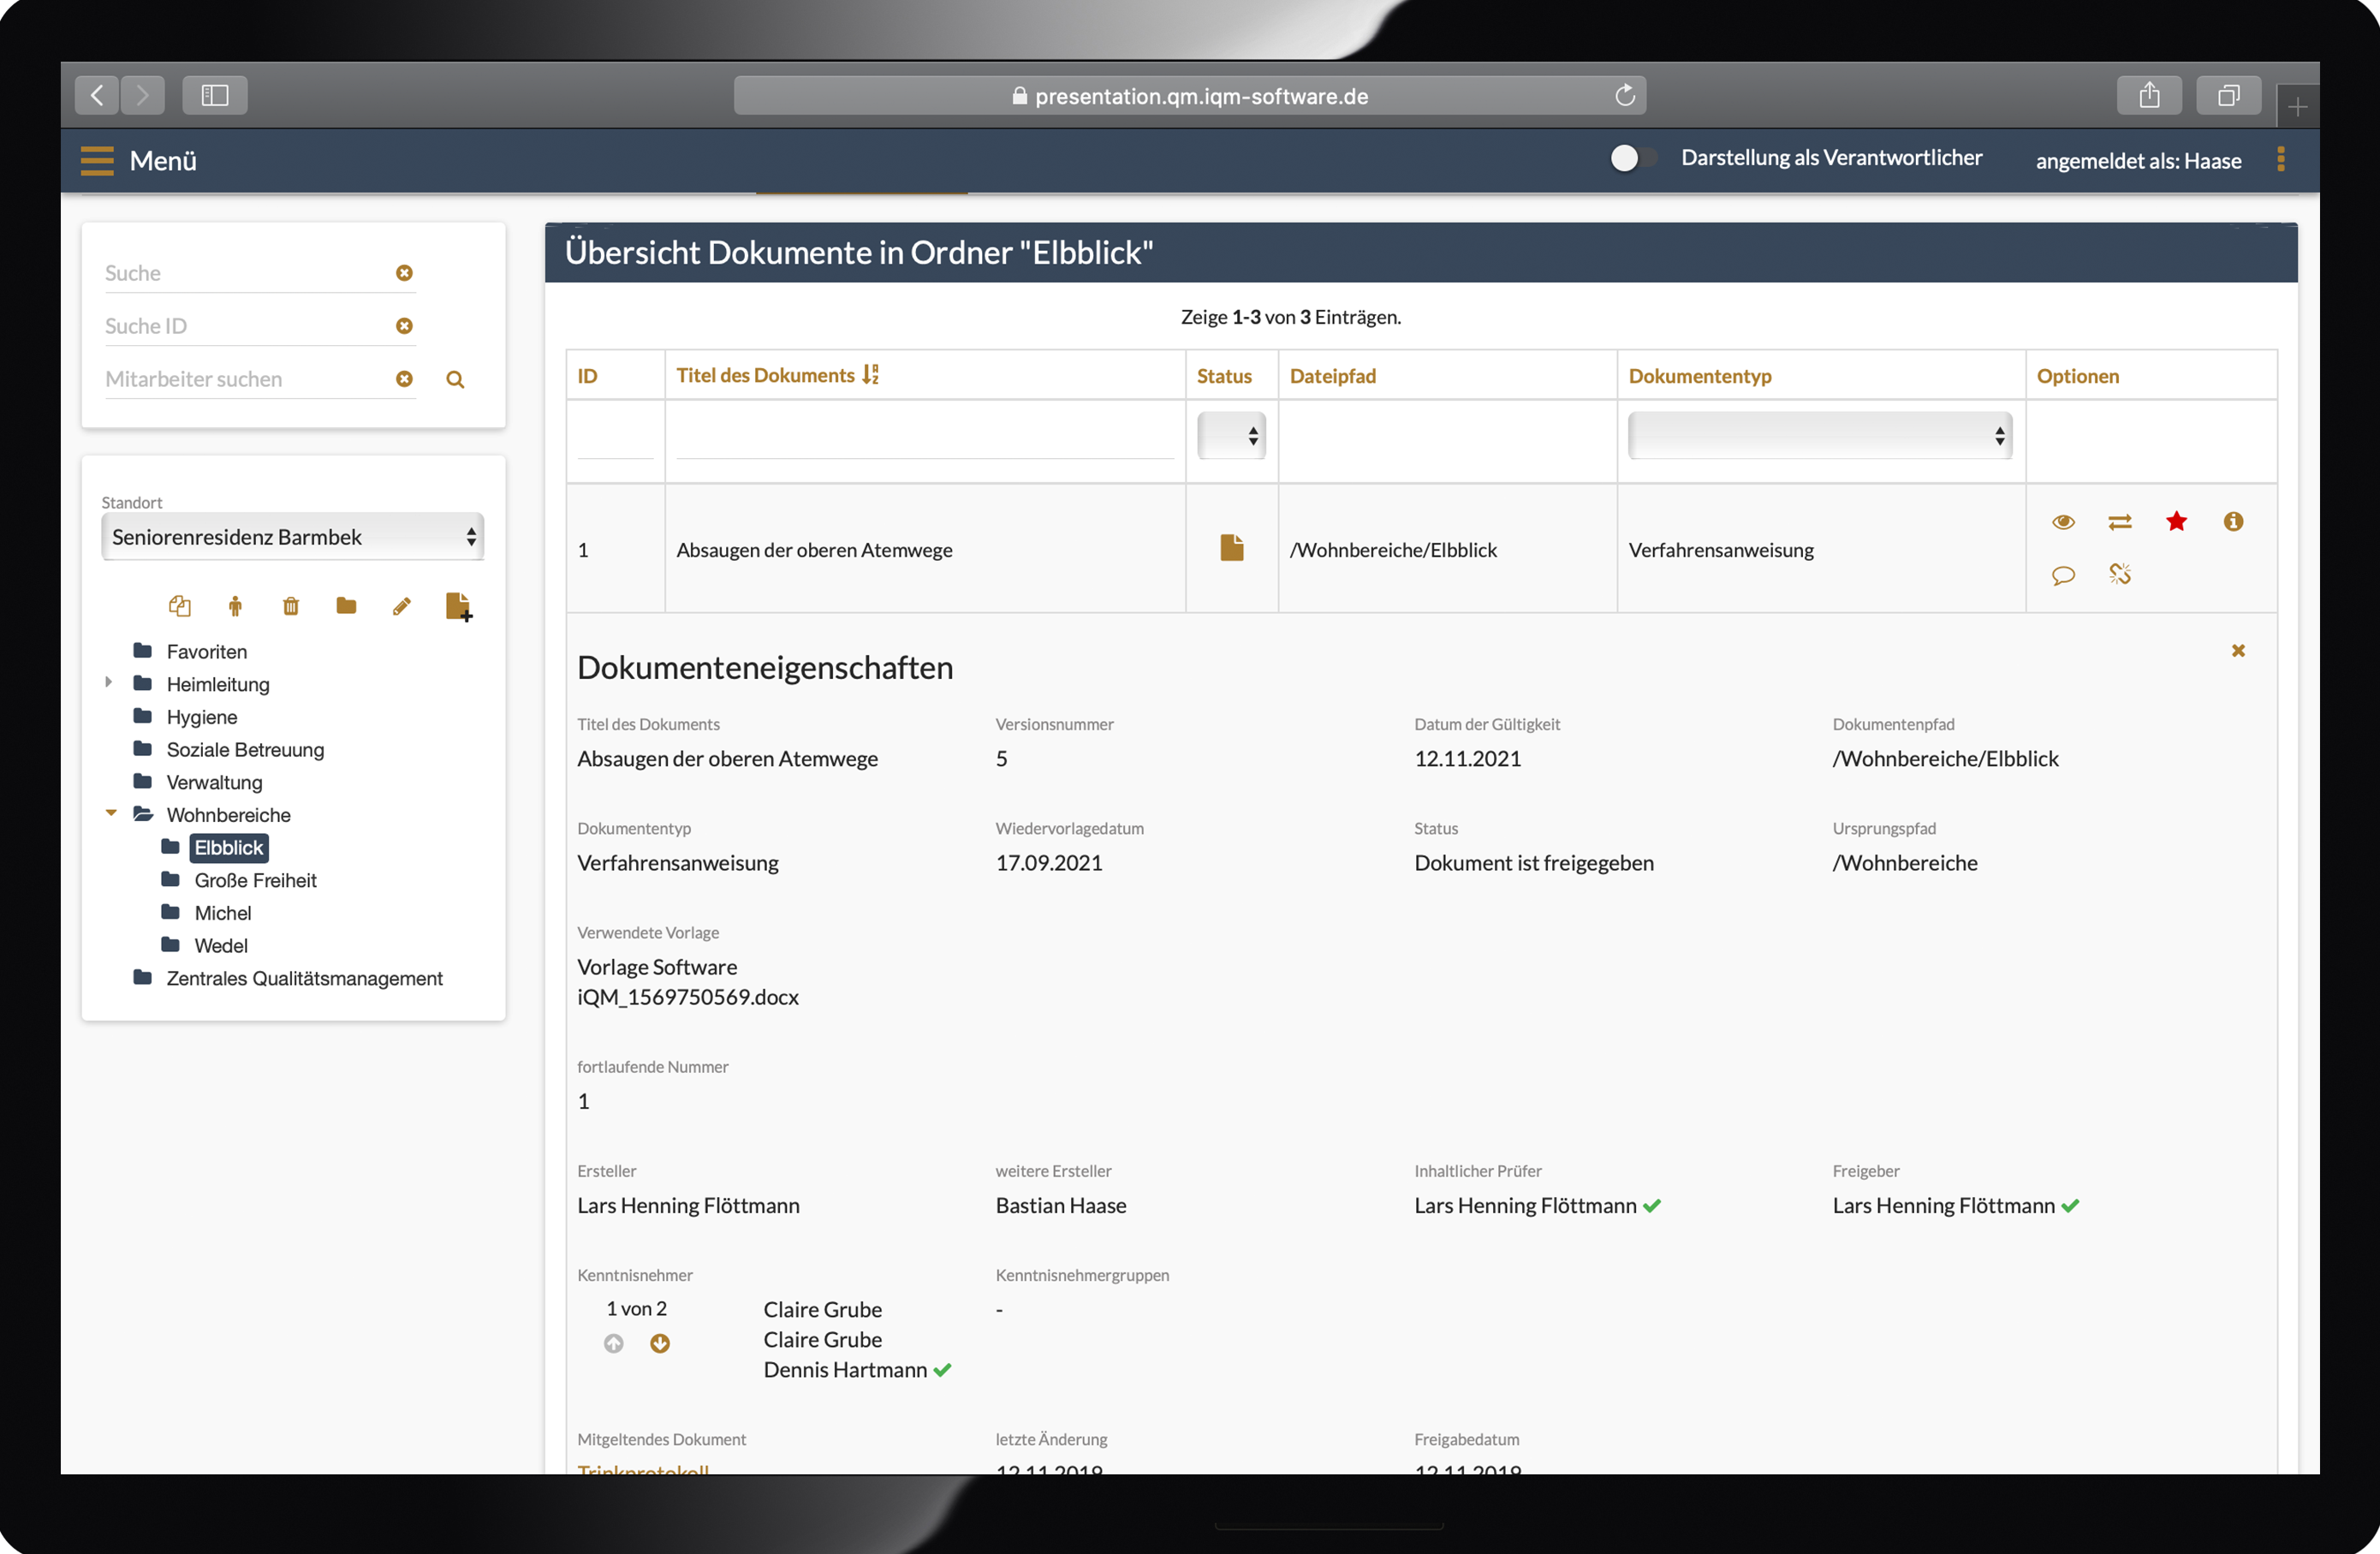Toggle the red favorite star
This screenshot has height=1554, width=2380.
click(x=2176, y=521)
